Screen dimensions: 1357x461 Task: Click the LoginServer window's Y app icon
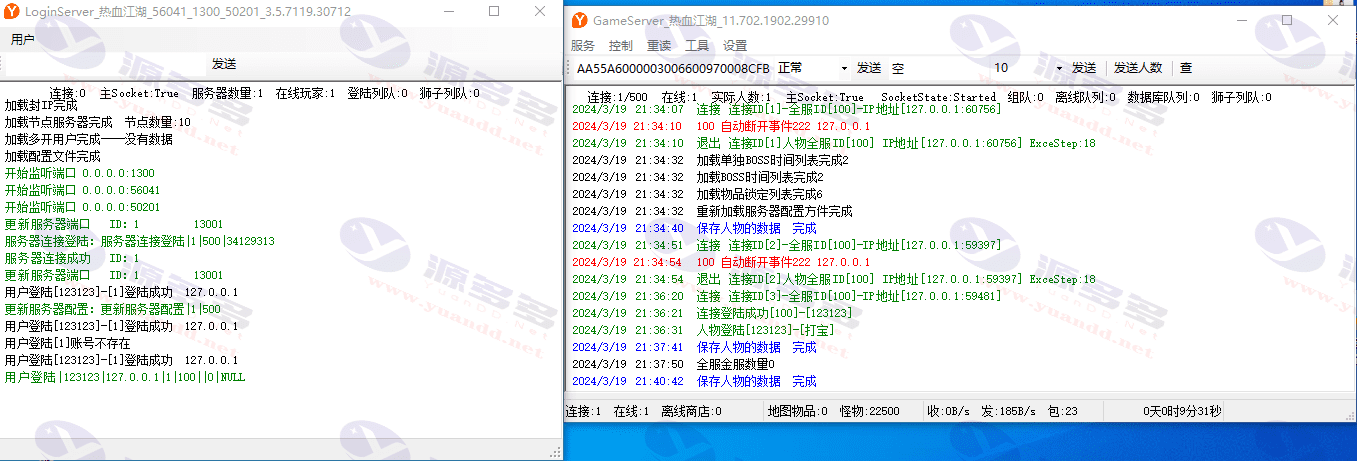click(10, 11)
